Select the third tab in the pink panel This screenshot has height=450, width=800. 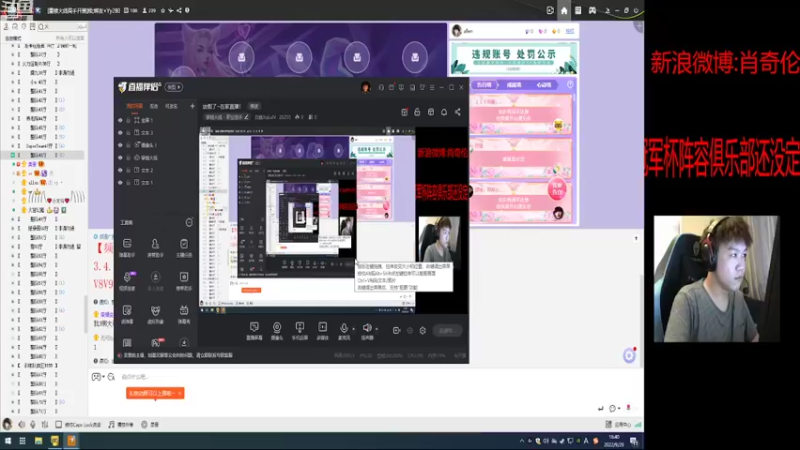[x=544, y=85]
